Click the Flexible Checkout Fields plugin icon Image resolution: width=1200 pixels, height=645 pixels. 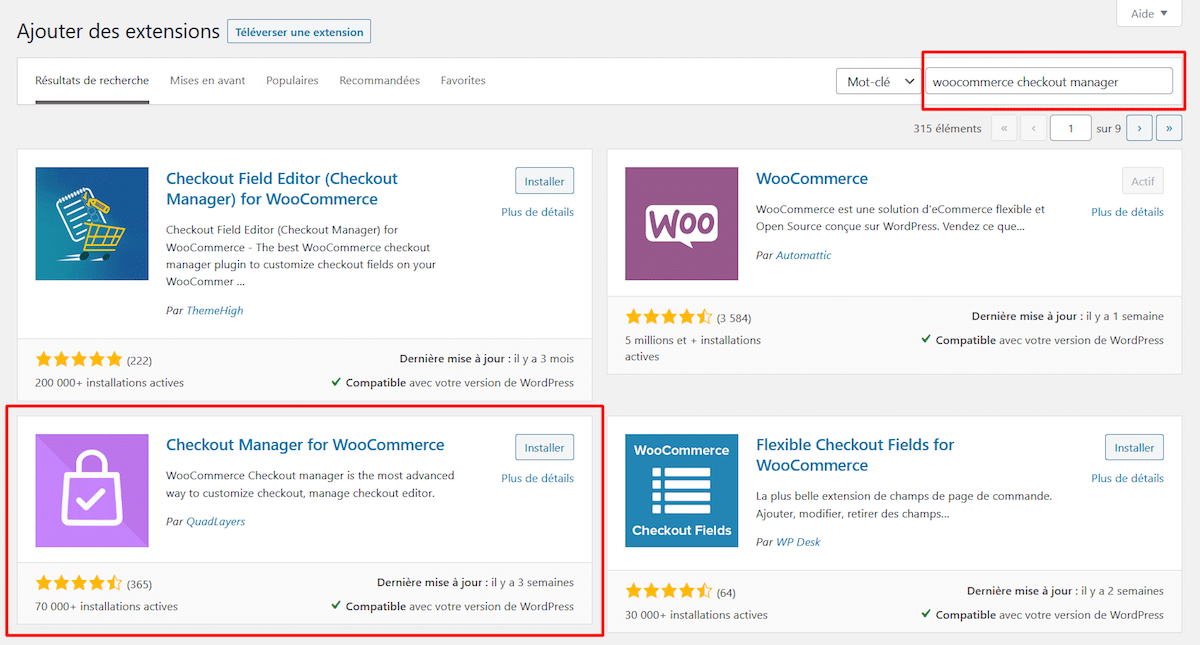coord(681,491)
